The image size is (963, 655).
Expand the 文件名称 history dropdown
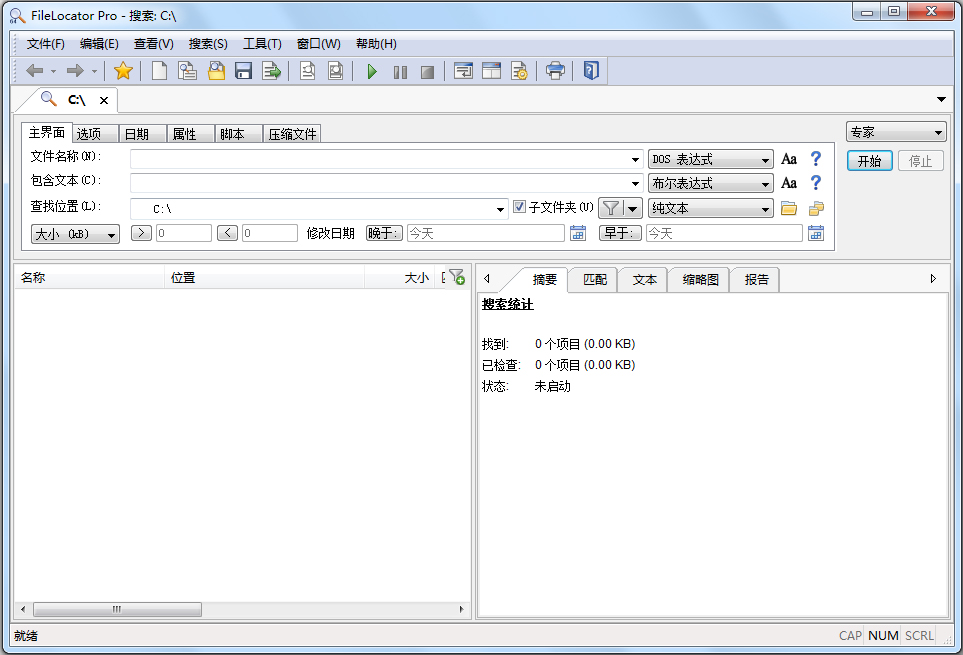coord(635,160)
